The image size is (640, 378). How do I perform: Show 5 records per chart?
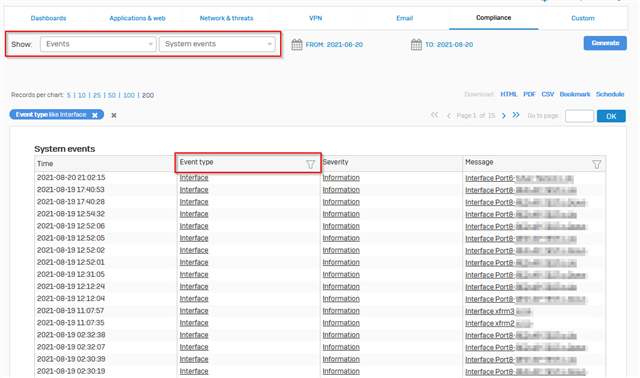pyautogui.click(x=69, y=95)
